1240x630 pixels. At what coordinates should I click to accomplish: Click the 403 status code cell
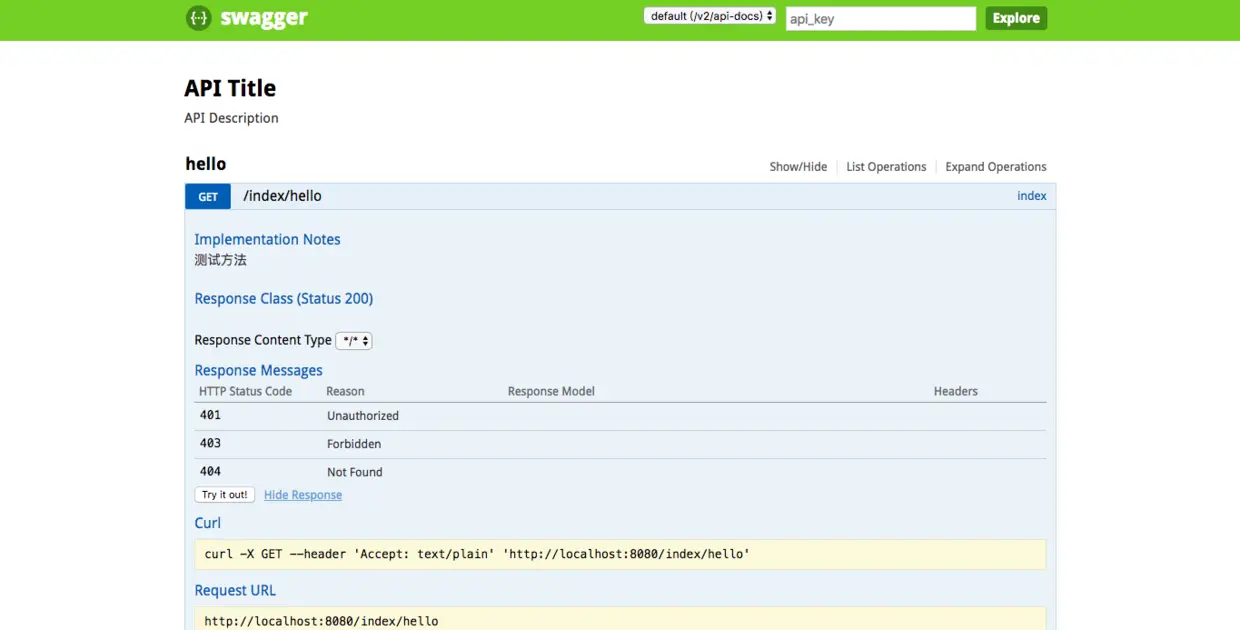pyautogui.click(x=210, y=443)
